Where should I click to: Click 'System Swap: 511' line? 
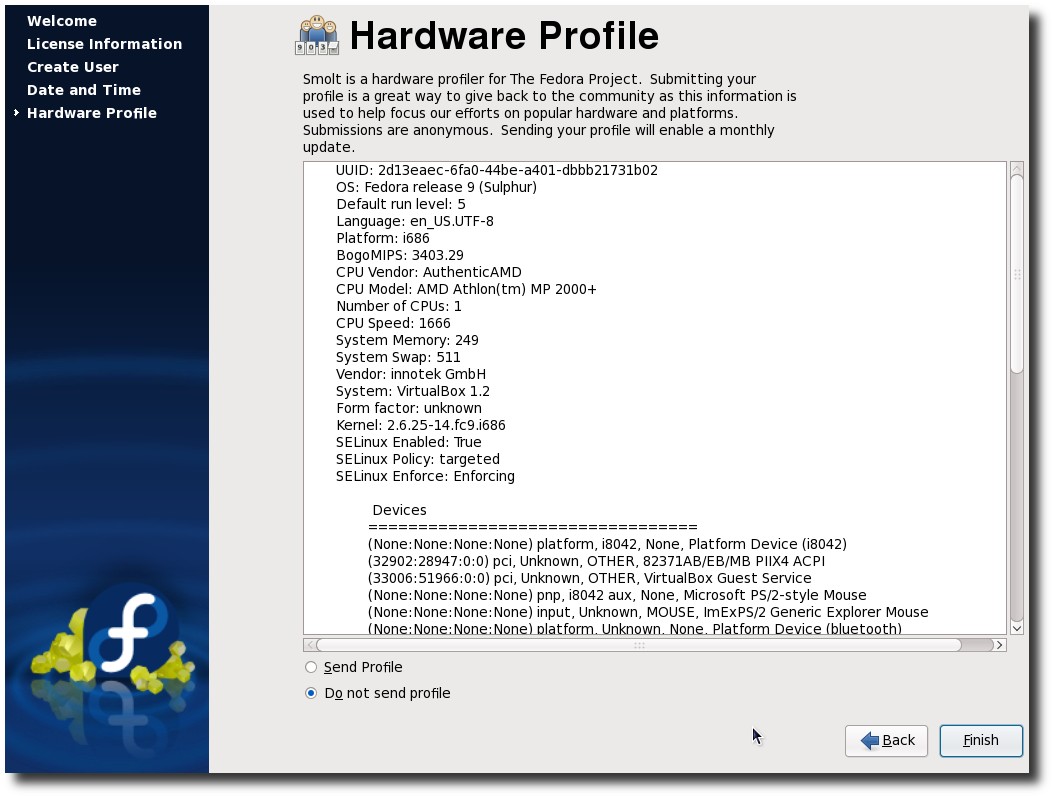tap(398, 357)
